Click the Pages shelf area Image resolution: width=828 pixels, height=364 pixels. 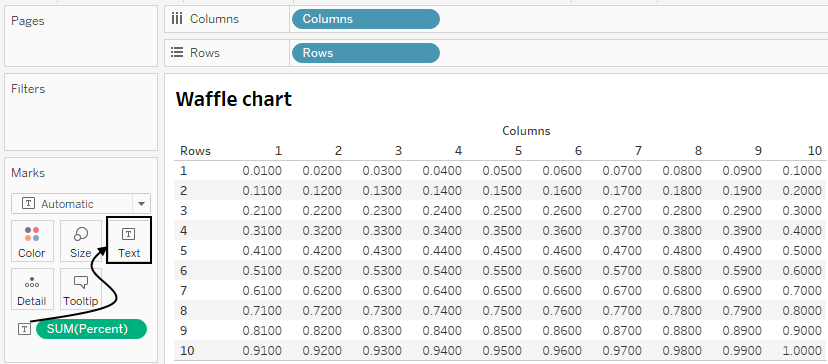click(x=81, y=36)
